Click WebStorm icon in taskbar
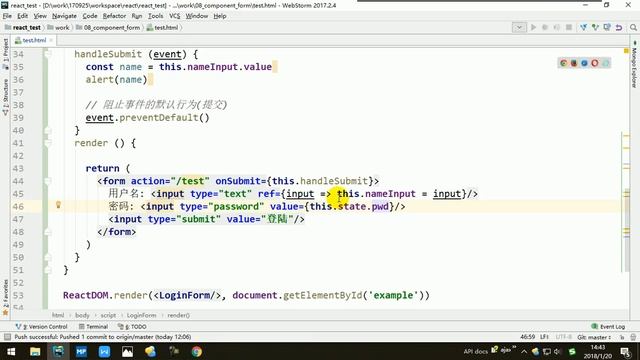This screenshot has width=640, height=360. pyautogui.click(x=58, y=351)
